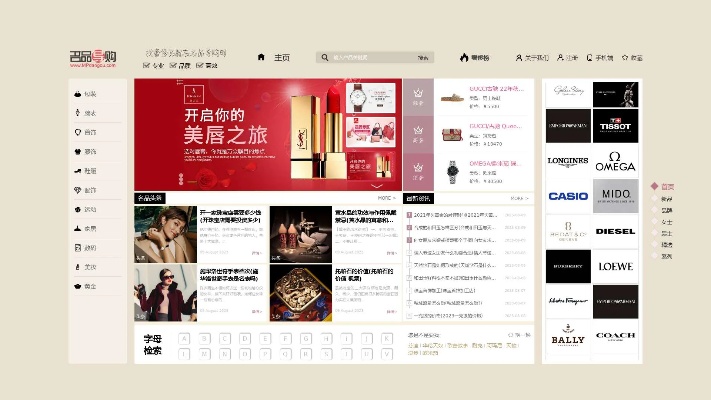Image resolution: width=711 pixels, height=400 pixels.
Task: Click the down chevron in banner
Action: point(377,186)
